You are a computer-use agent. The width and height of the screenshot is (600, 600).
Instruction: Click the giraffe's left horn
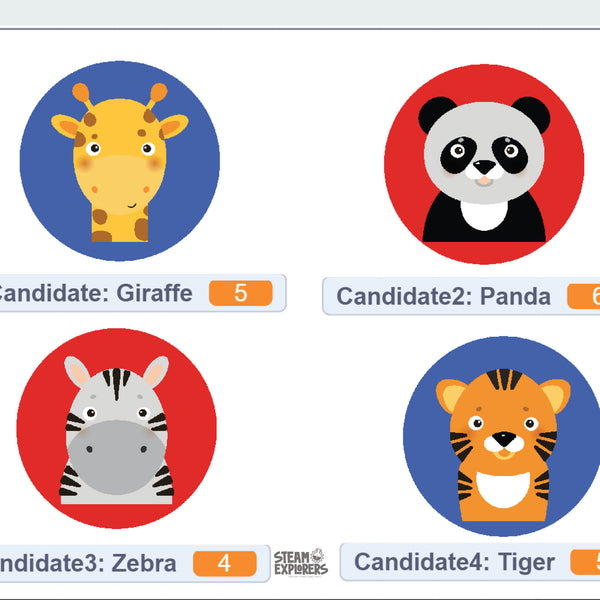pos(82,96)
